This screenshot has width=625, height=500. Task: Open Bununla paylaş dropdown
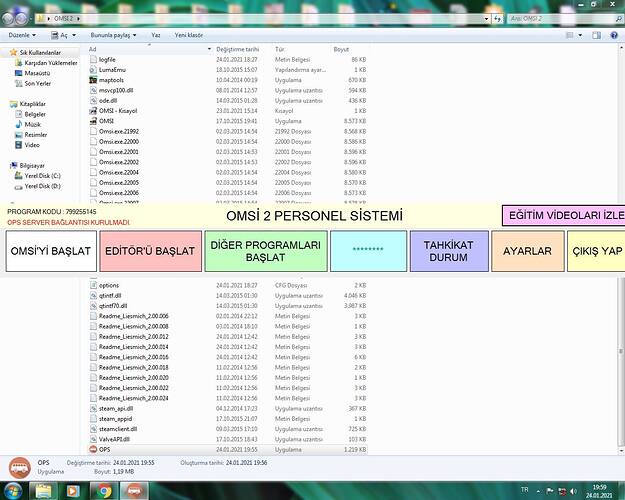pyautogui.click(x=114, y=35)
